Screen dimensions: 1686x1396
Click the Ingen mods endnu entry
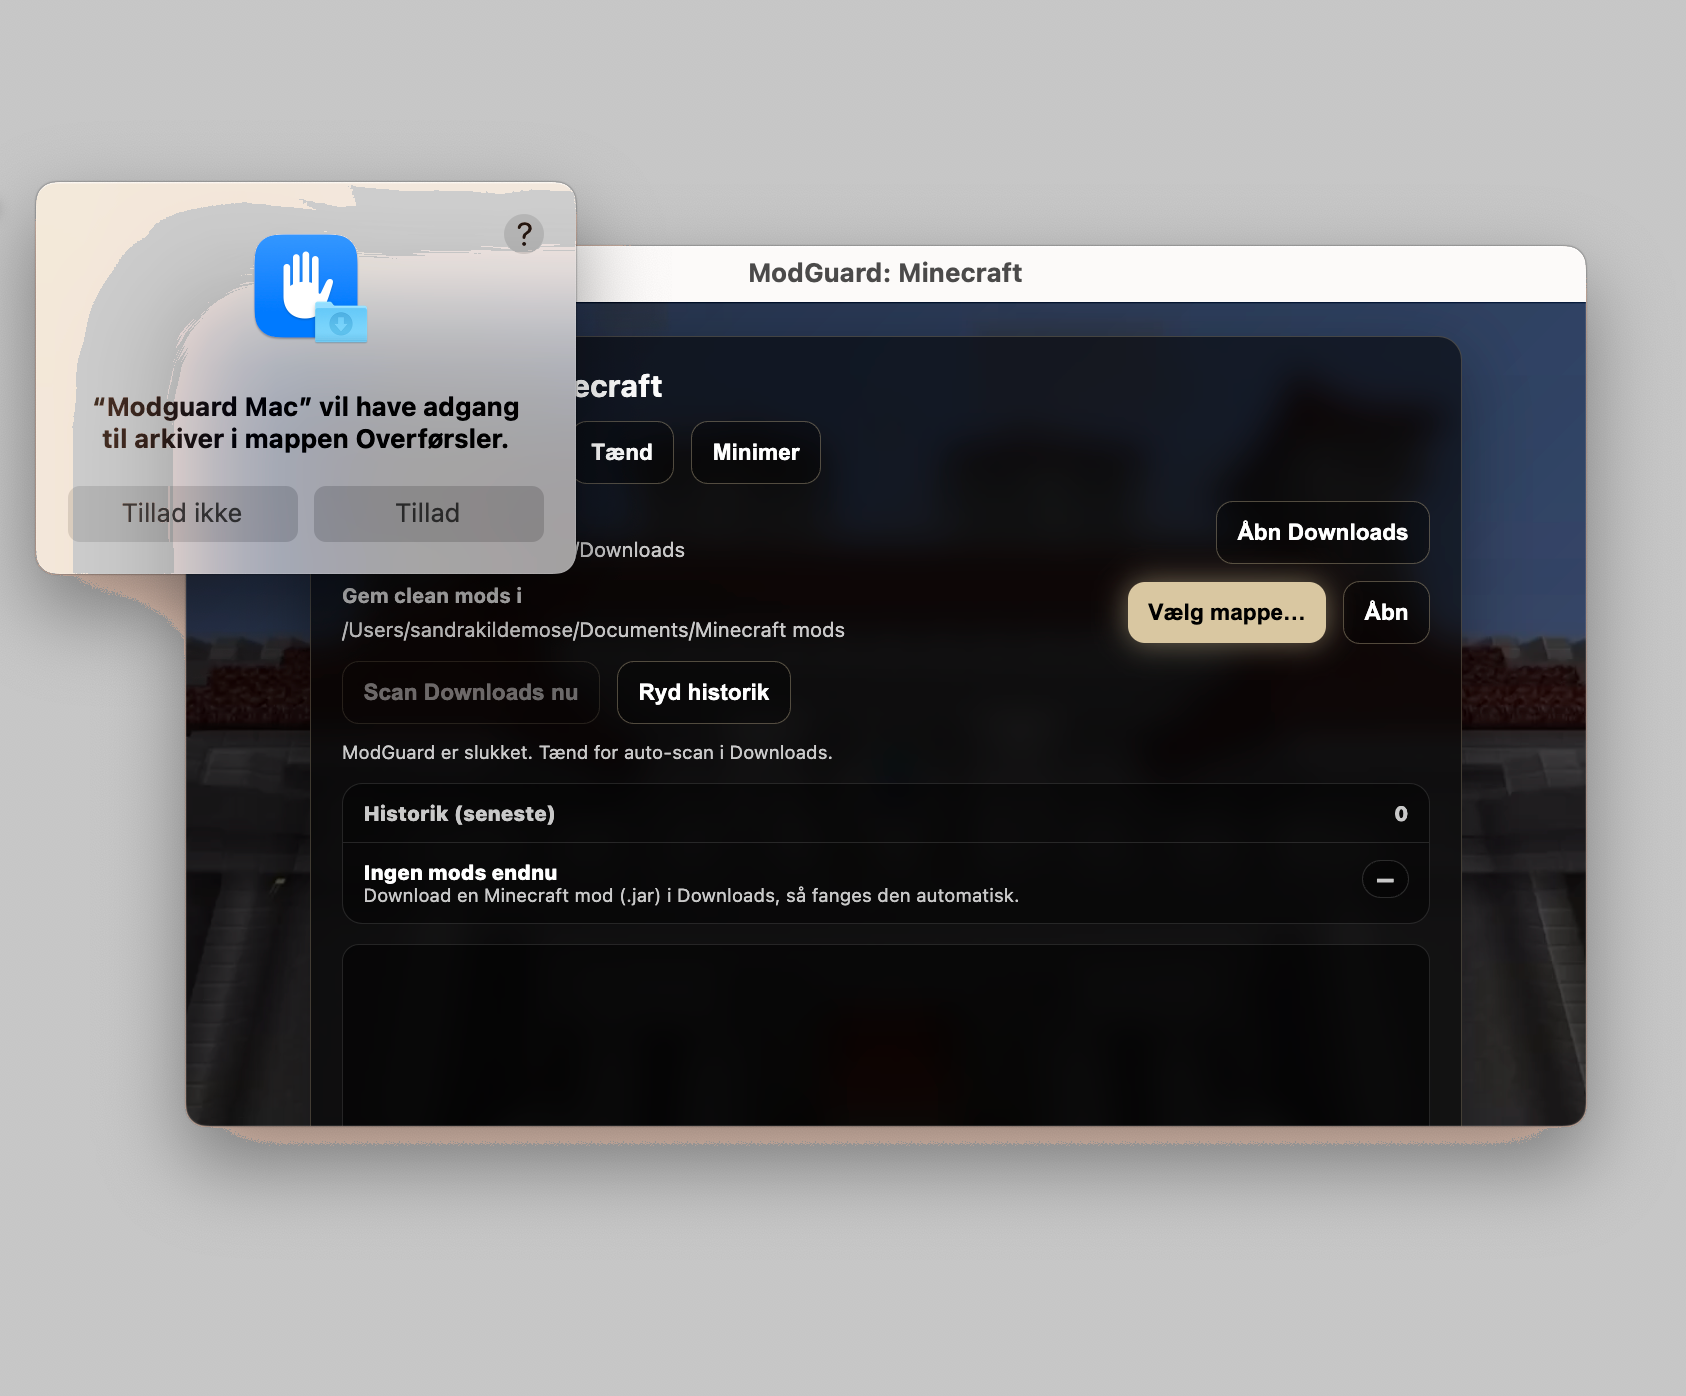point(885,883)
